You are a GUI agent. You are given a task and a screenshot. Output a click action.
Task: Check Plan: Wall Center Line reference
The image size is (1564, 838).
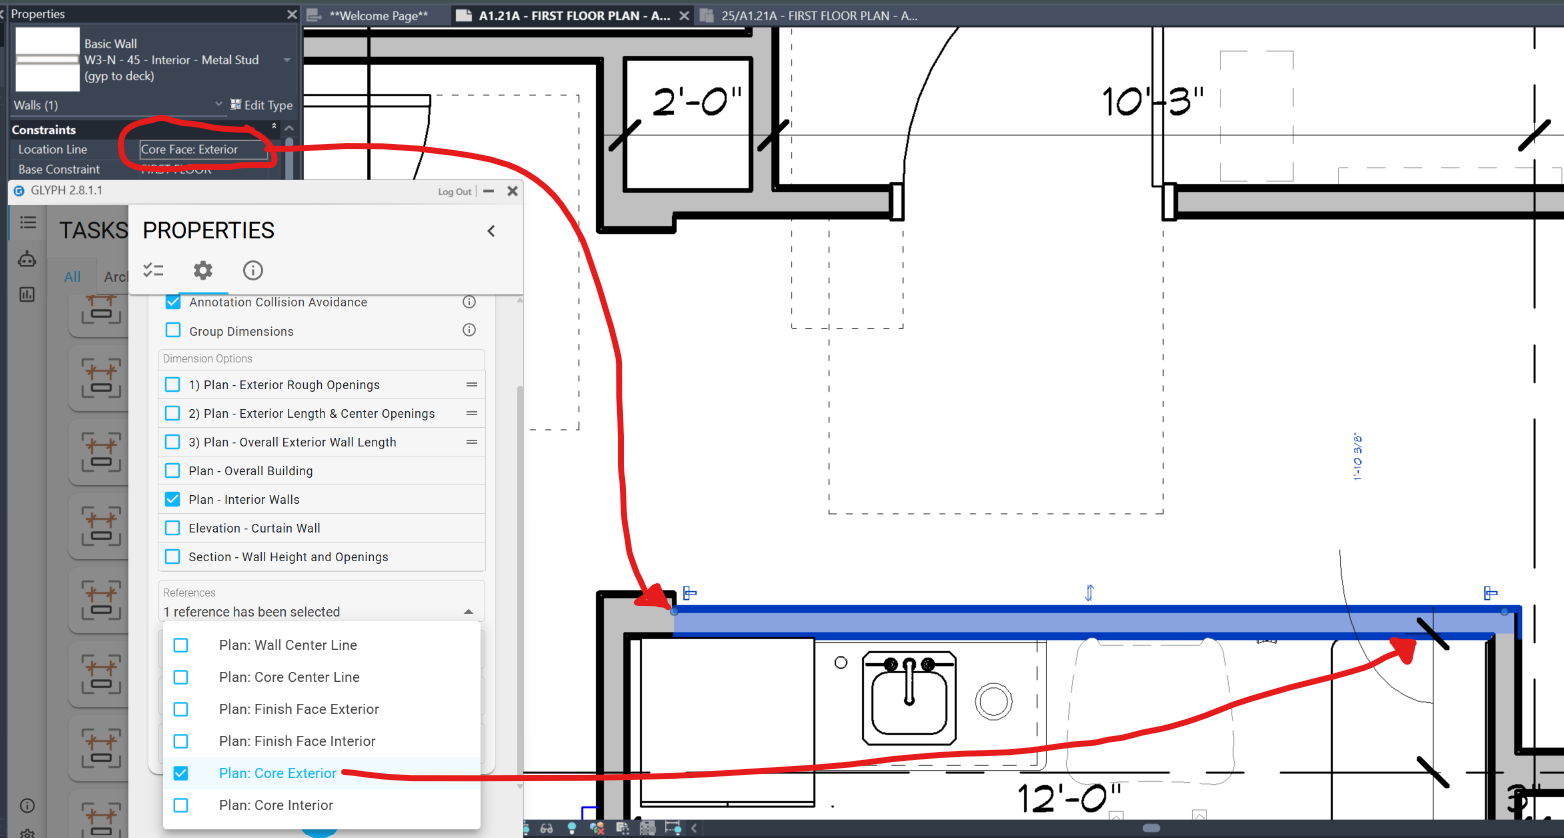[x=181, y=645]
